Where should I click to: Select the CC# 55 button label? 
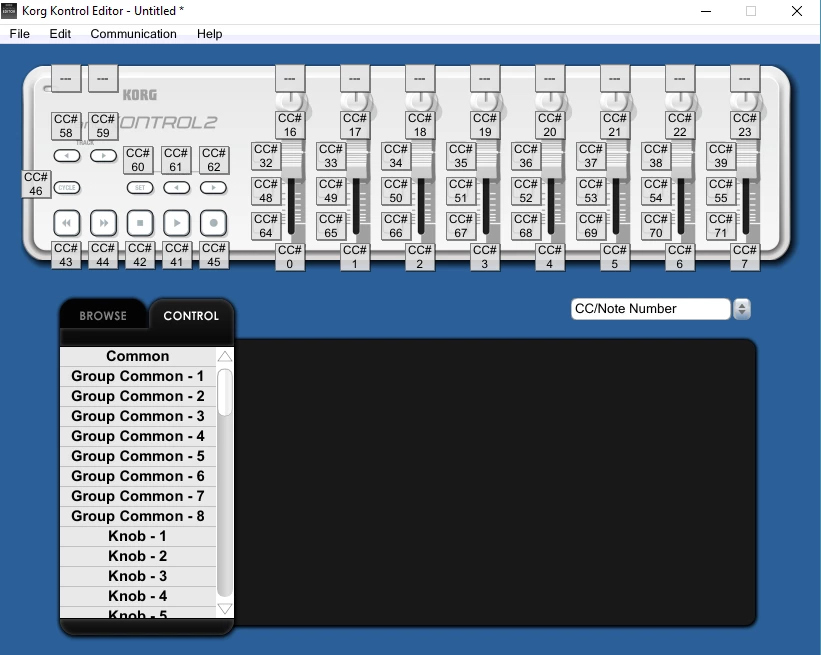(721, 191)
